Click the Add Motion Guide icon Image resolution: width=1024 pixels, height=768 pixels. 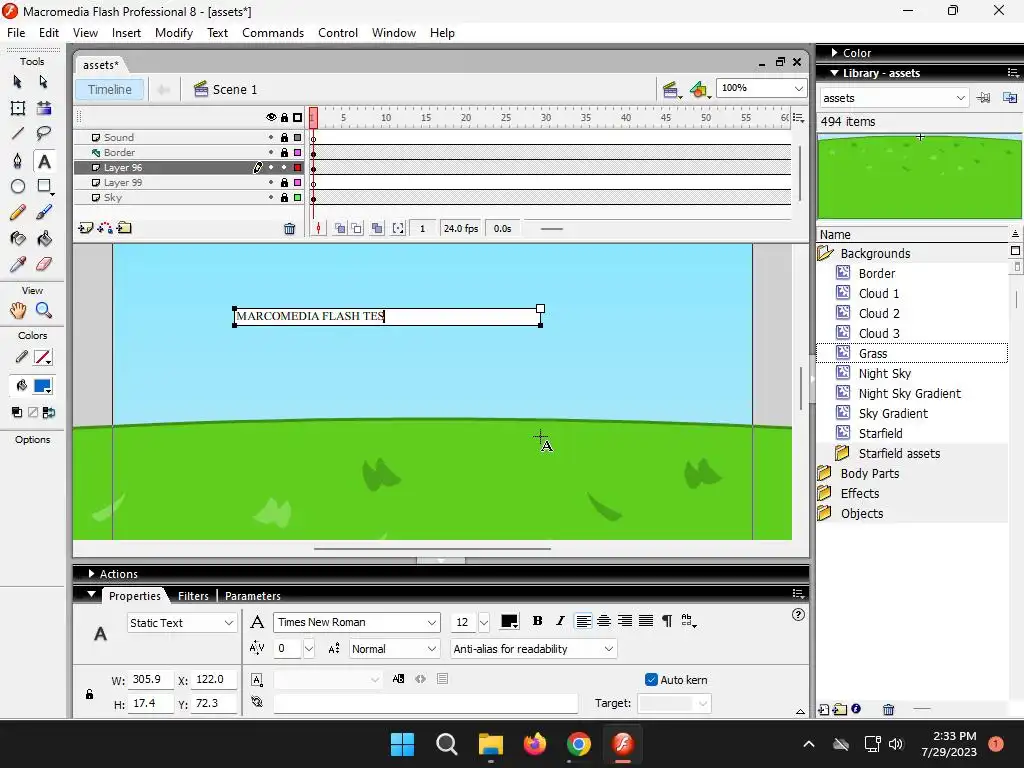tap(104, 228)
